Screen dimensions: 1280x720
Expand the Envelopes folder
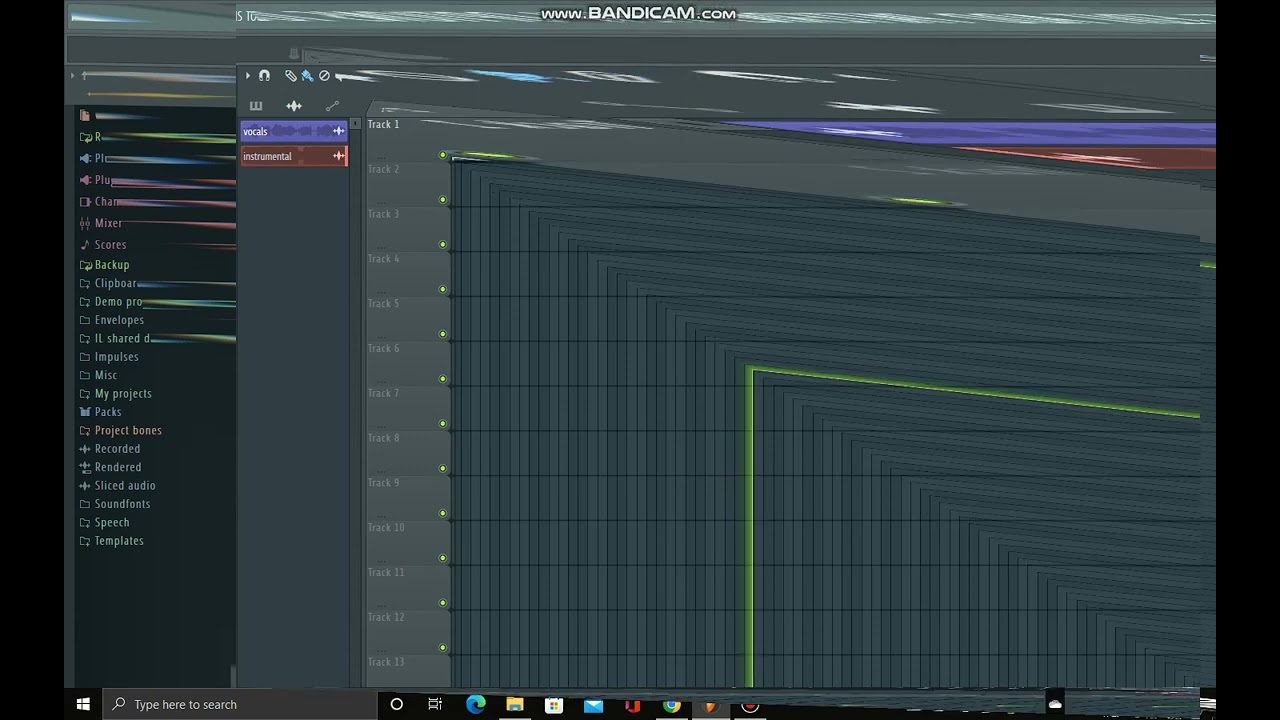[112, 320]
